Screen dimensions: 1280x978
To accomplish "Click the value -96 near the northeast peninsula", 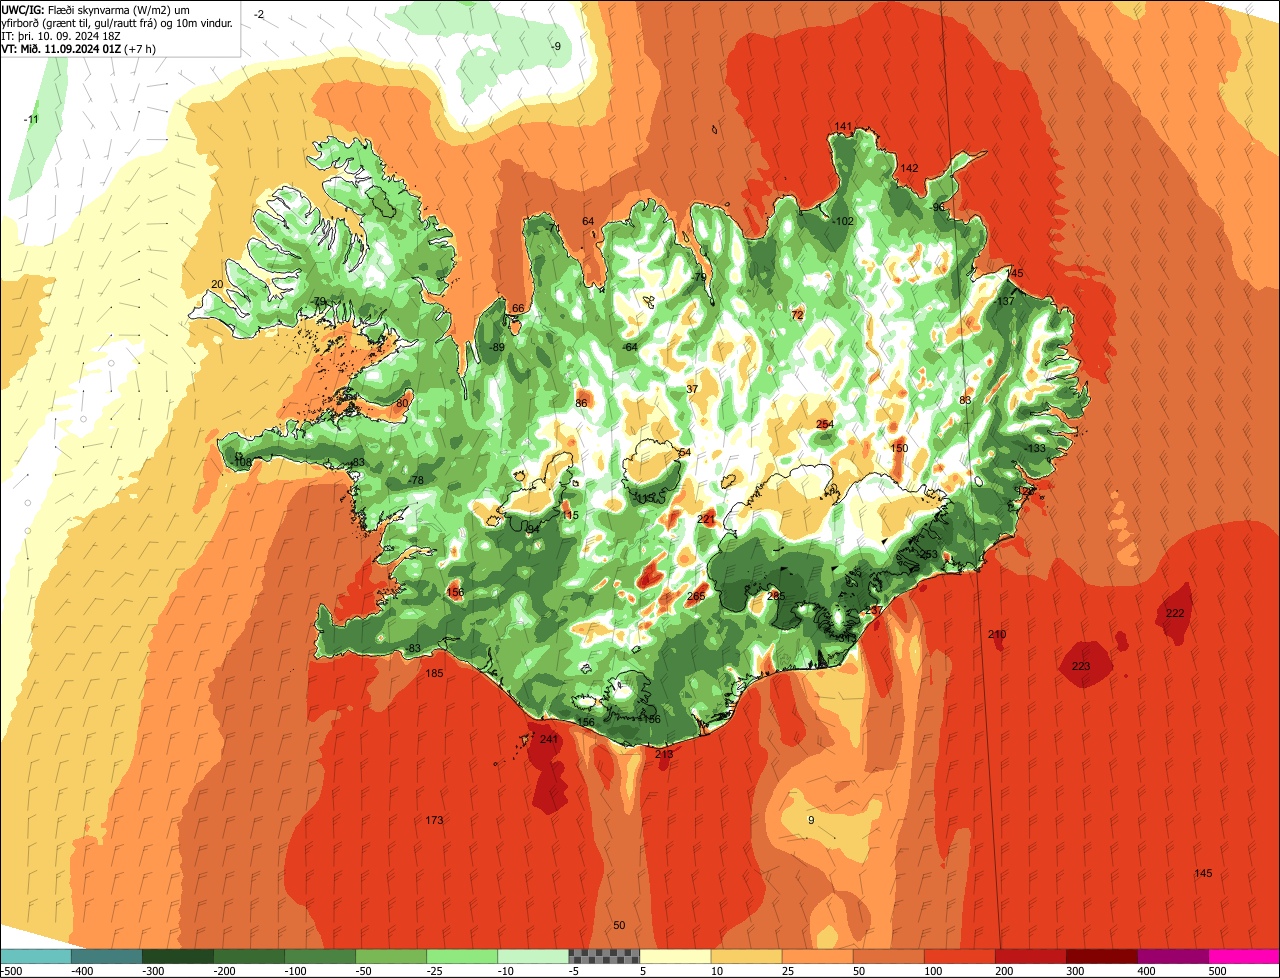I will [937, 207].
